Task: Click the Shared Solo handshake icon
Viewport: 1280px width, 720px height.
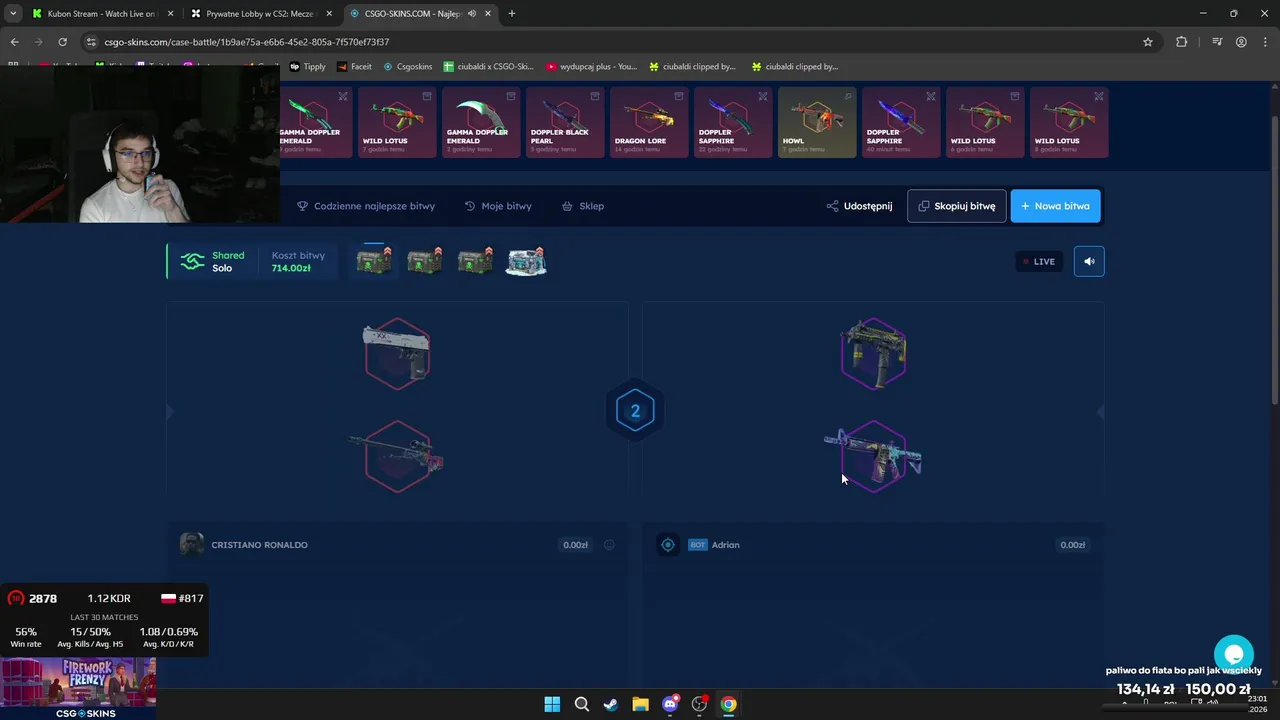Action: [x=192, y=261]
